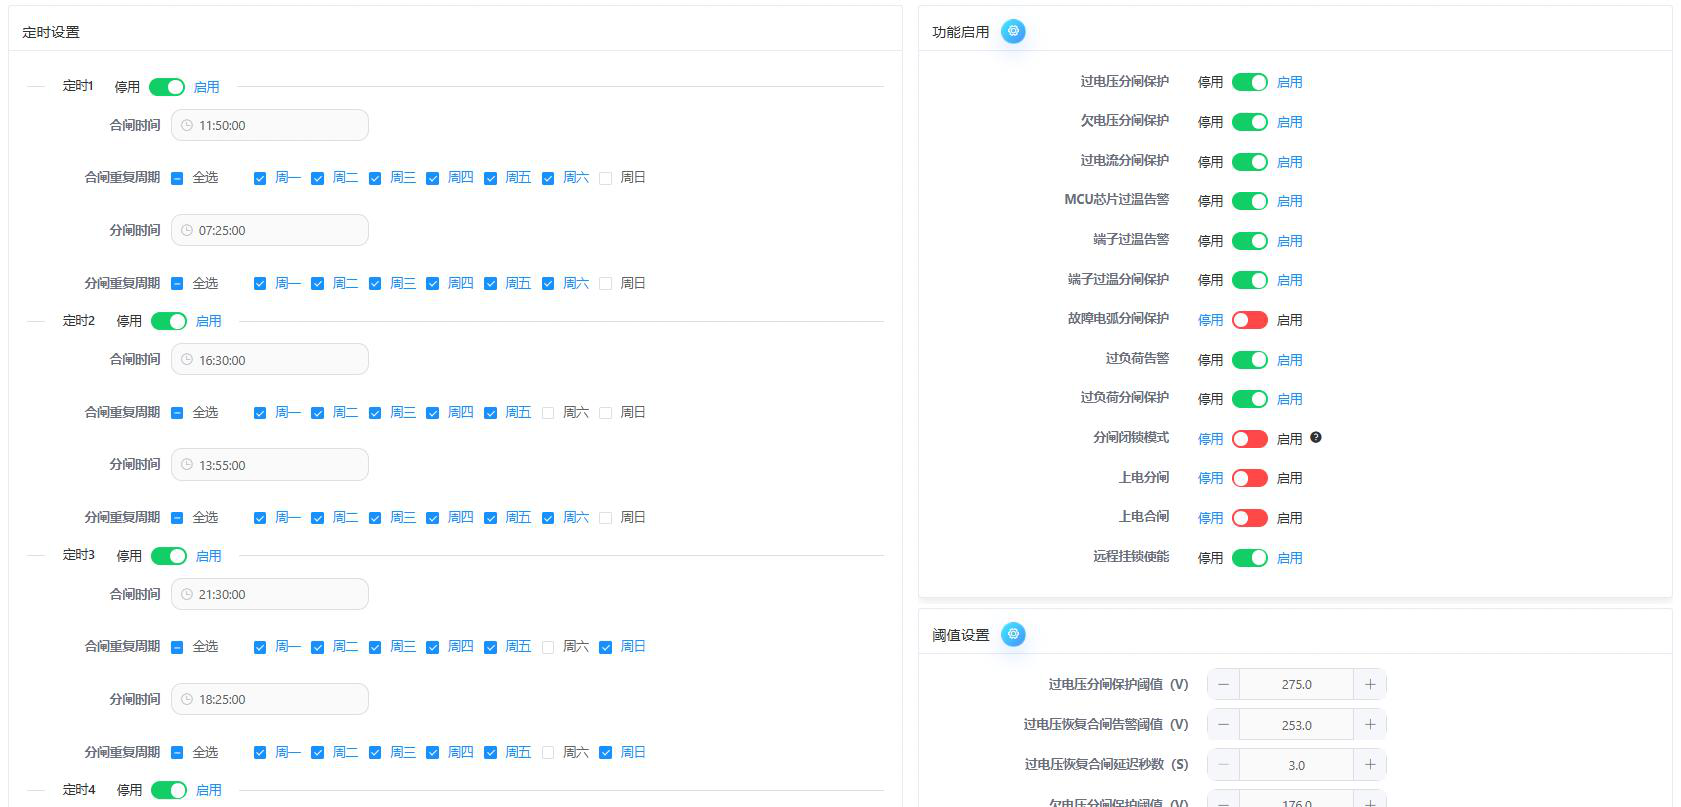Toggle the MCU芯片过温告警 switch
1681x807 pixels.
pos(1250,201)
